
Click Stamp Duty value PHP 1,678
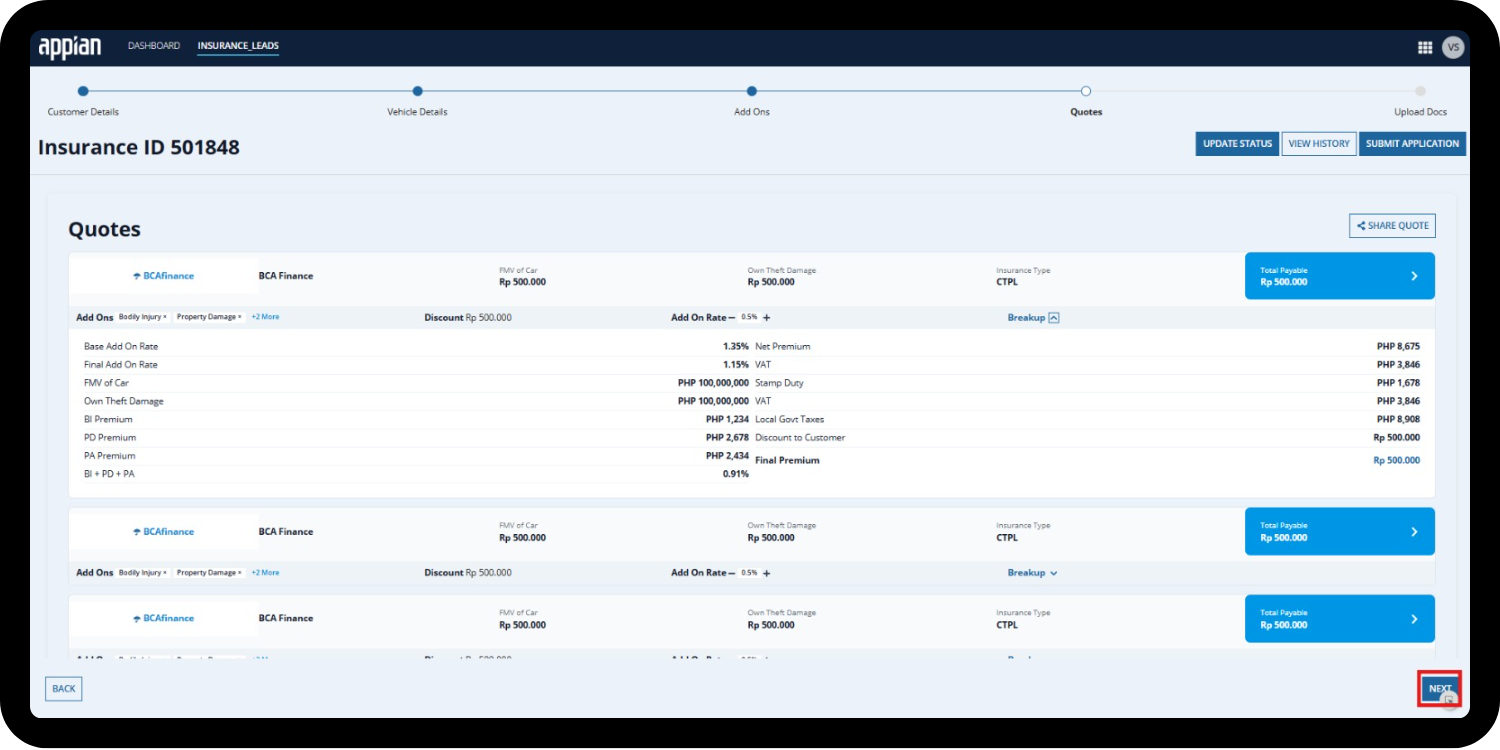point(1398,383)
